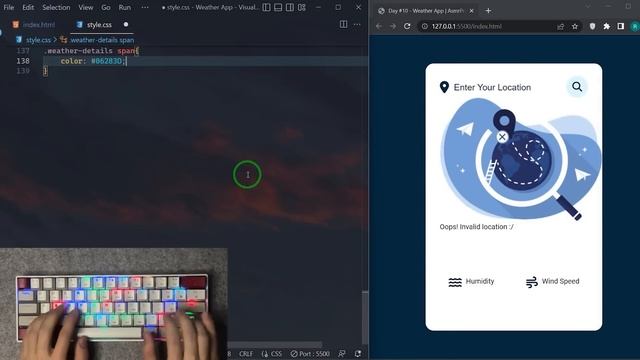The width and height of the screenshot is (640, 360).
Task: Select style.css in the breadcrumb
Action: [x=38, y=40]
